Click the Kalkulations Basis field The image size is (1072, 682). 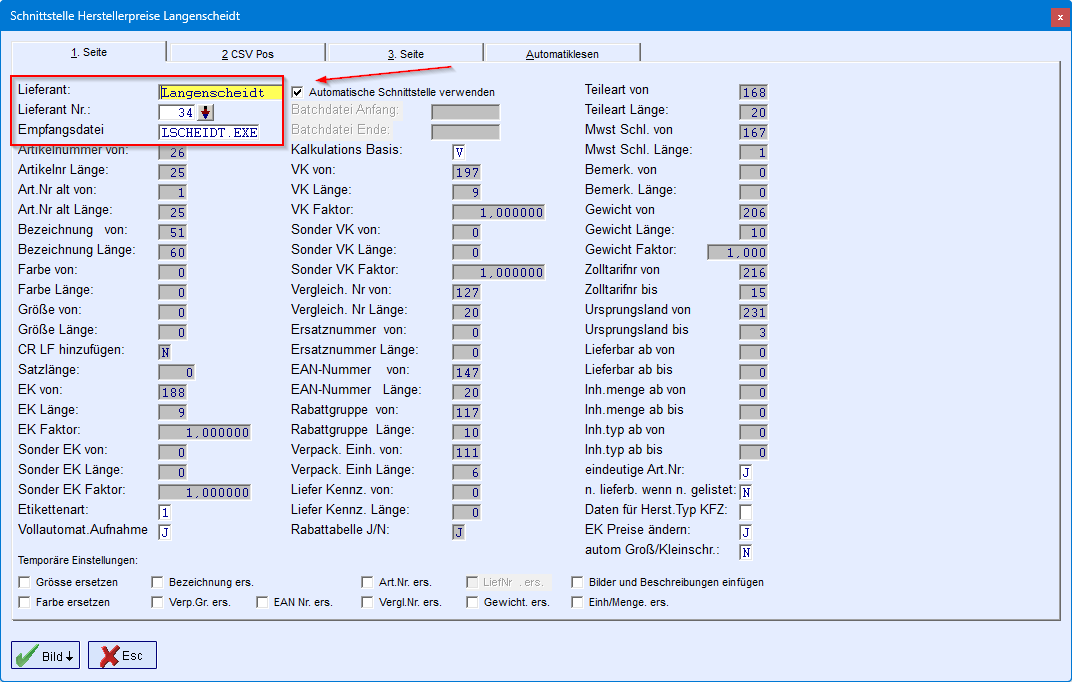[459, 152]
